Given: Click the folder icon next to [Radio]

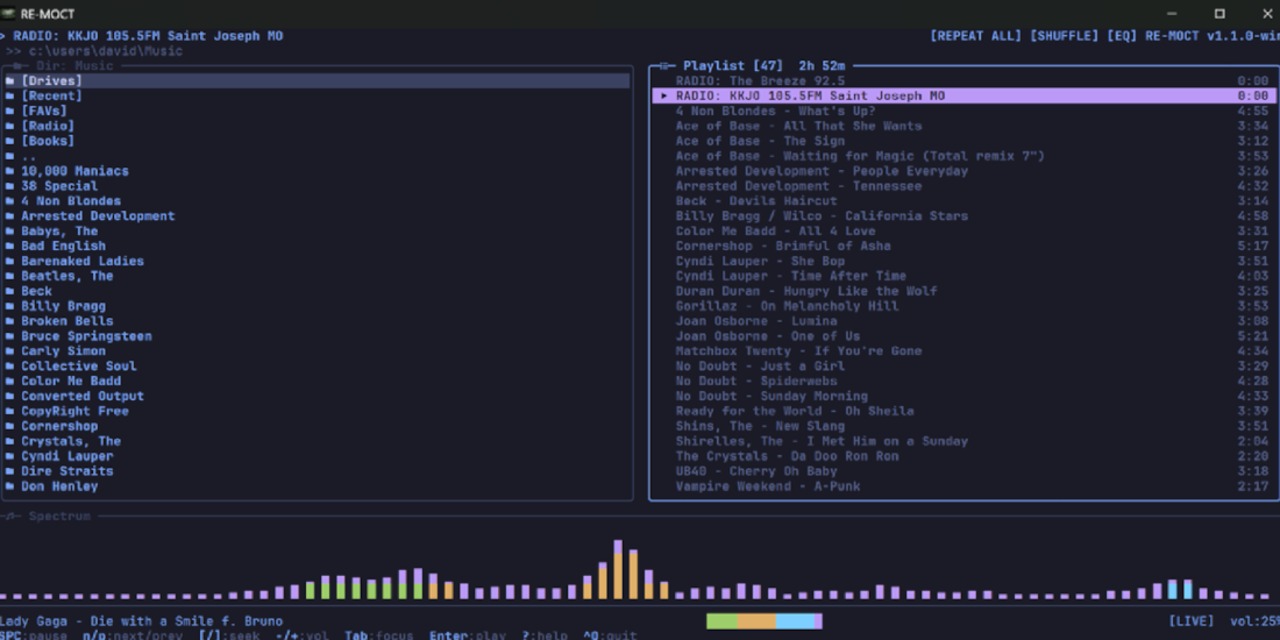Looking at the screenshot, I should tap(9, 126).
